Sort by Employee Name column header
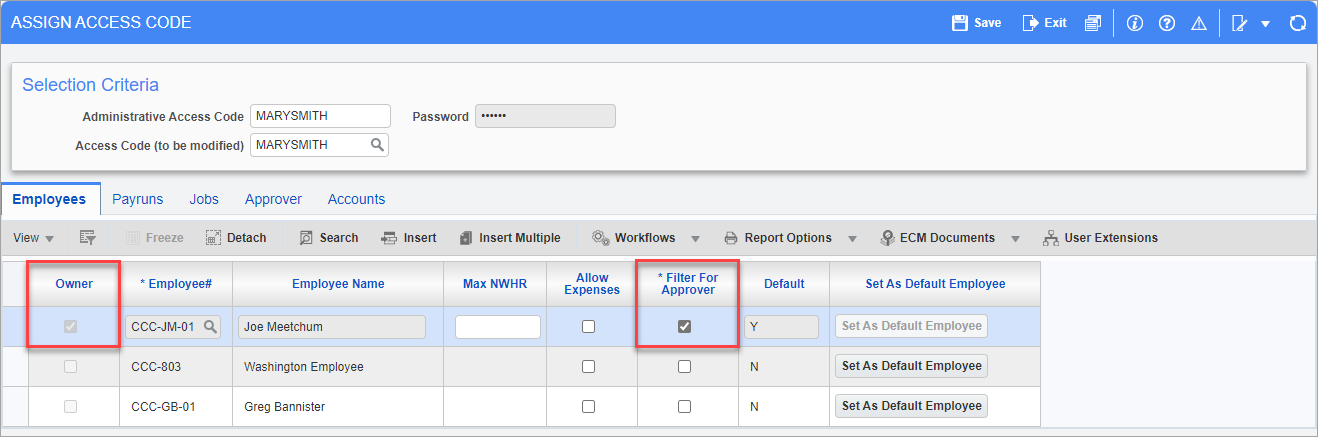Screen dimensions: 1318x437 [x=338, y=284]
